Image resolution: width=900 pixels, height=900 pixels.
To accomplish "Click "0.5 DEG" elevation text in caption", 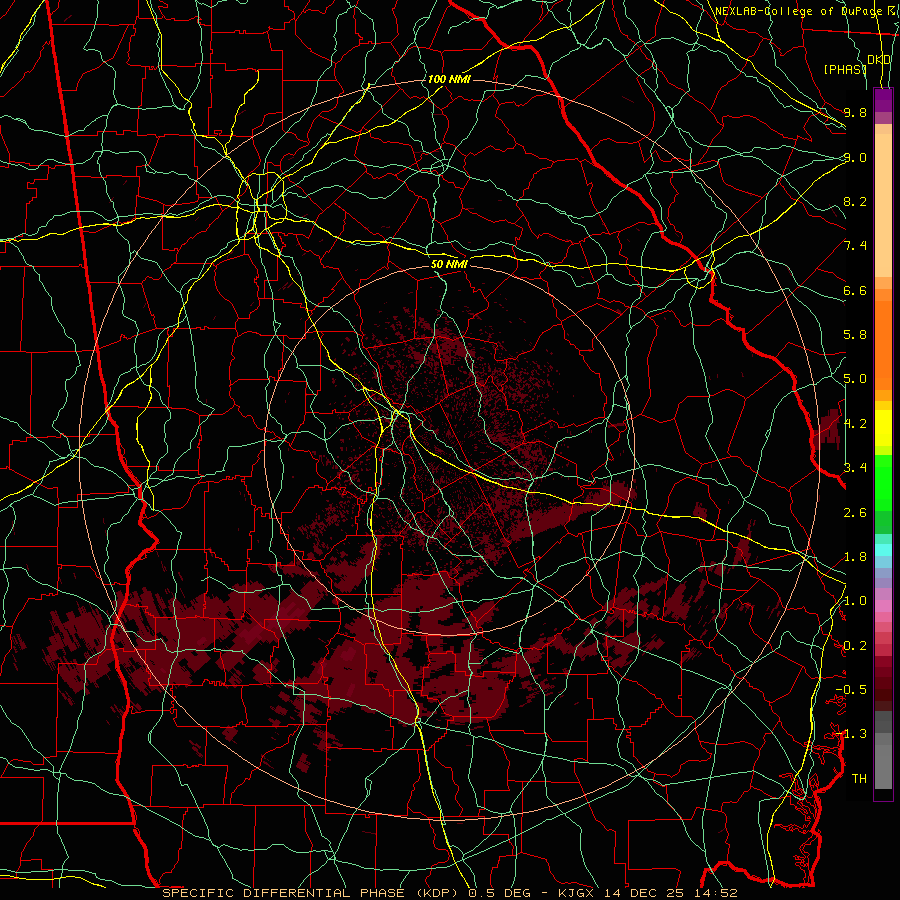I will tap(497, 893).
